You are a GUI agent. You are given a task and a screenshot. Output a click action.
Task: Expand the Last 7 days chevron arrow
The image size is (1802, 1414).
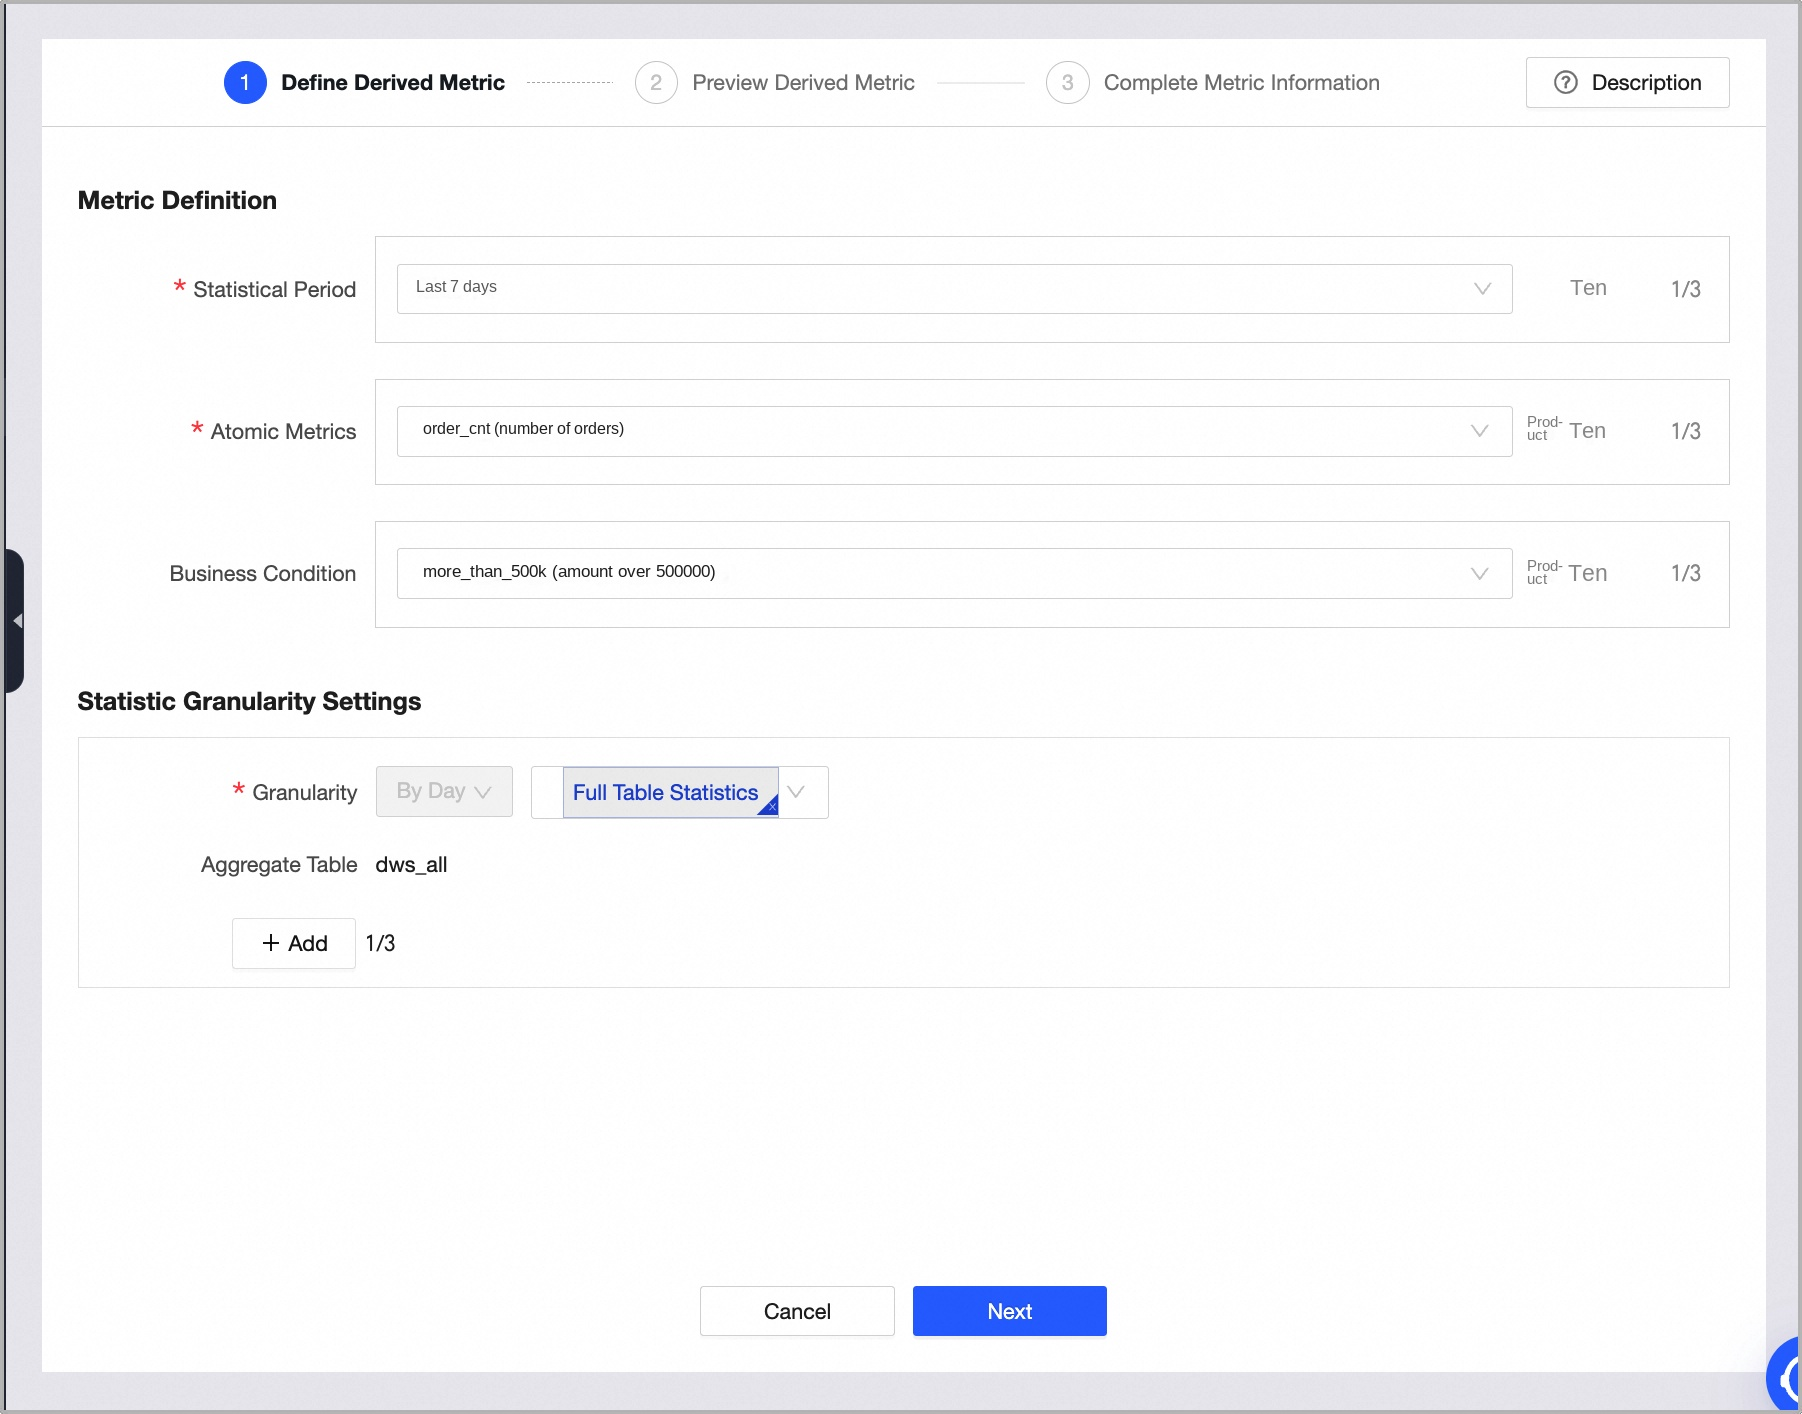click(1482, 289)
